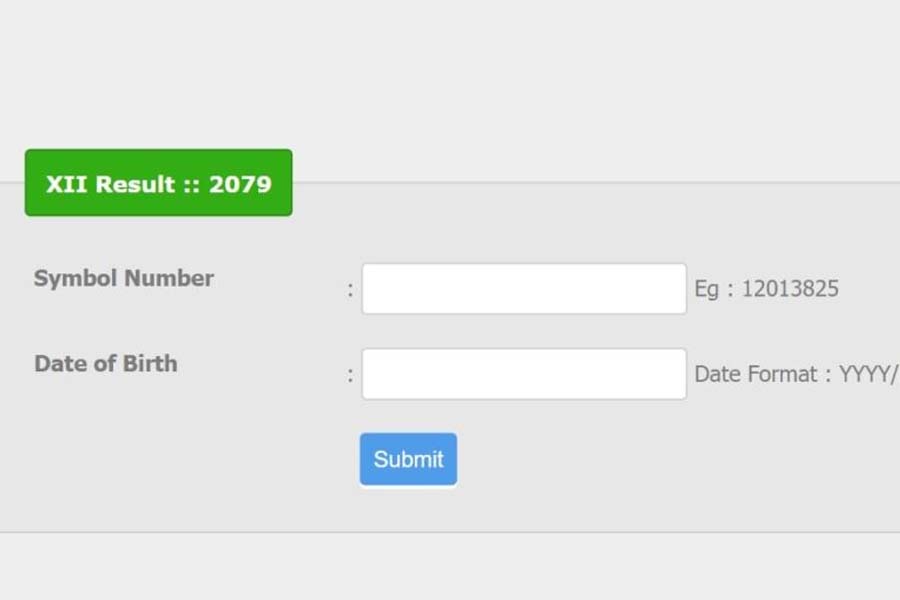
Task: Place cursor in the empty Date of Birth box
Action: (524, 374)
